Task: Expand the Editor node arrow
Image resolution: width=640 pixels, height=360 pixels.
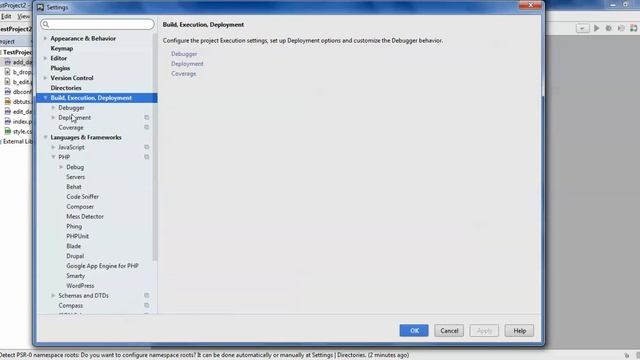Action: 45,58
